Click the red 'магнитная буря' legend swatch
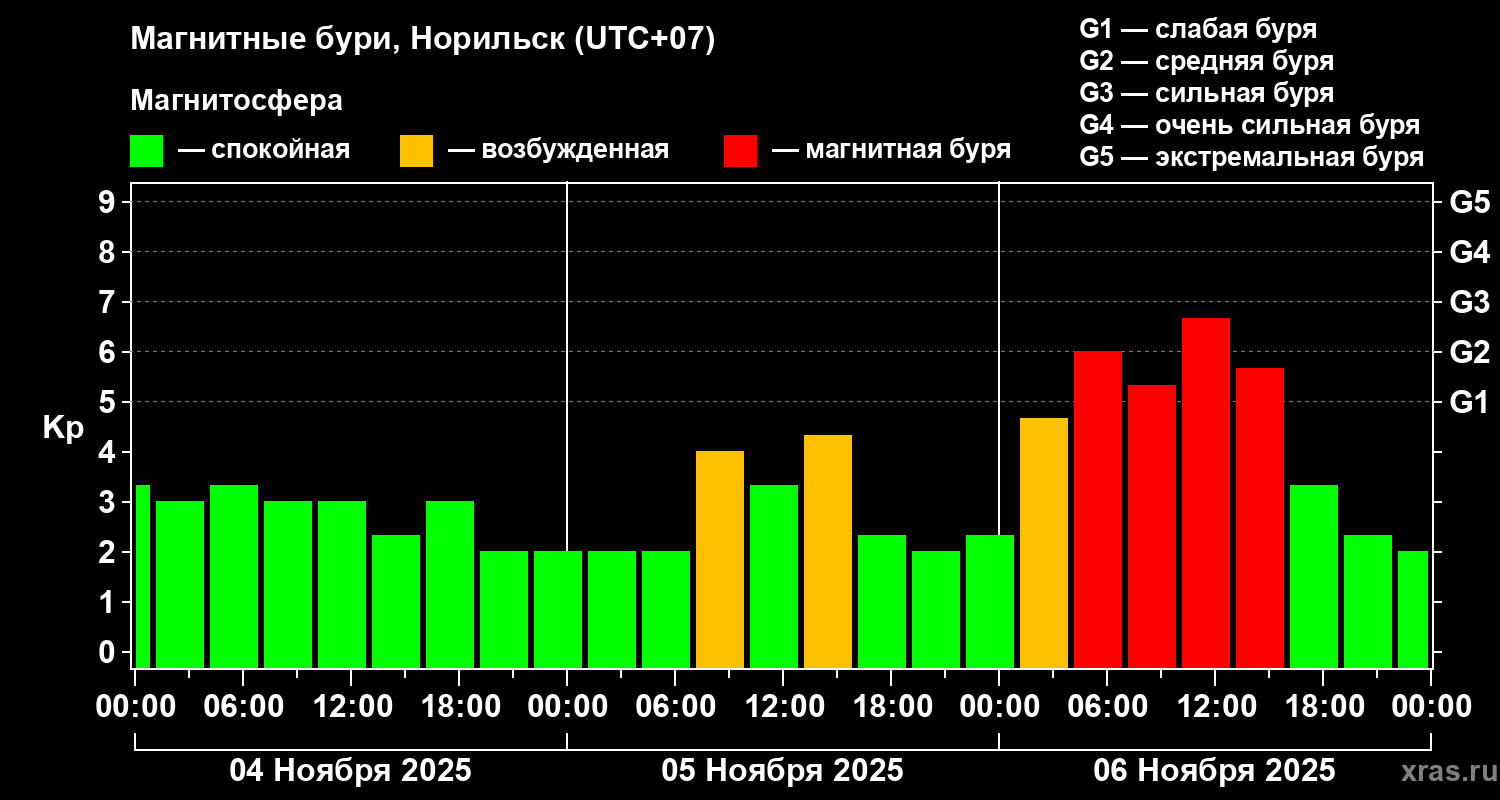The width and height of the screenshot is (1500, 800). pyautogui.click(x=741, y=151)
